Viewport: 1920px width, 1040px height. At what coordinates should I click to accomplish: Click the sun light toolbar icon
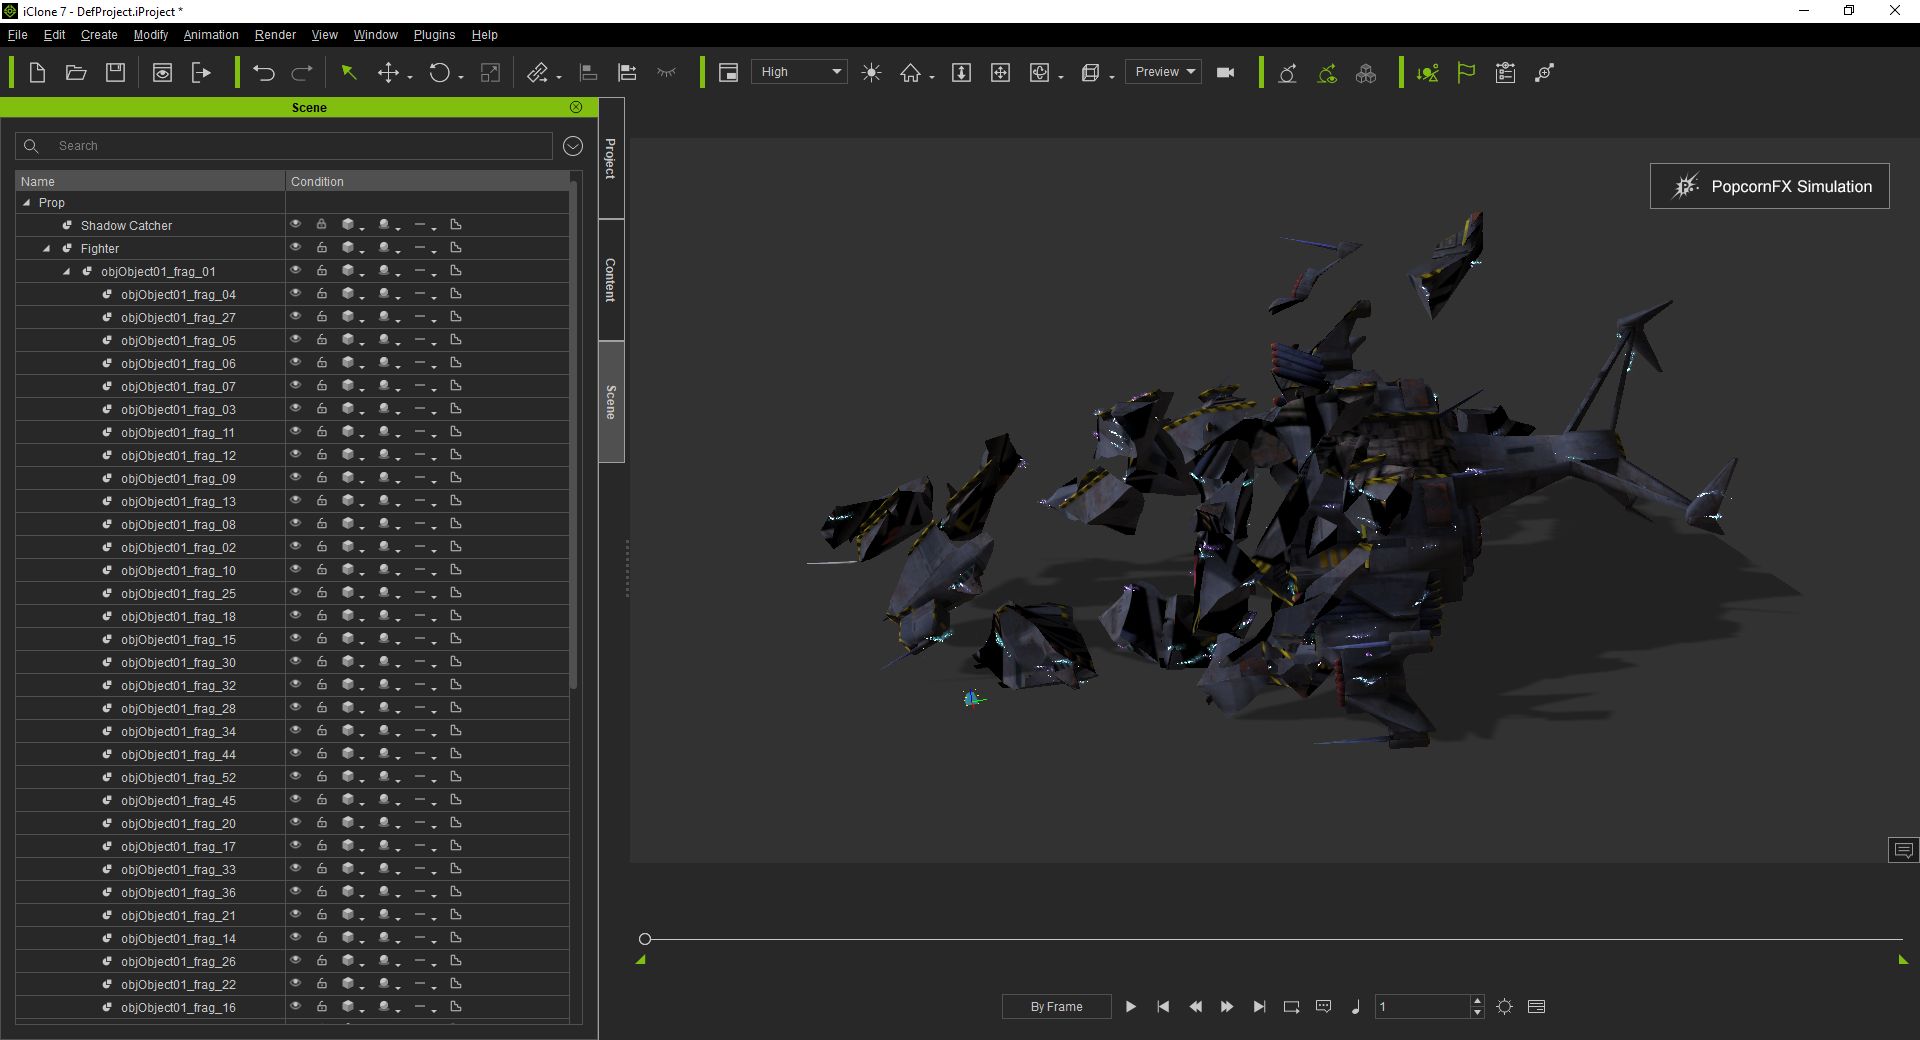(x=871, y=72)
